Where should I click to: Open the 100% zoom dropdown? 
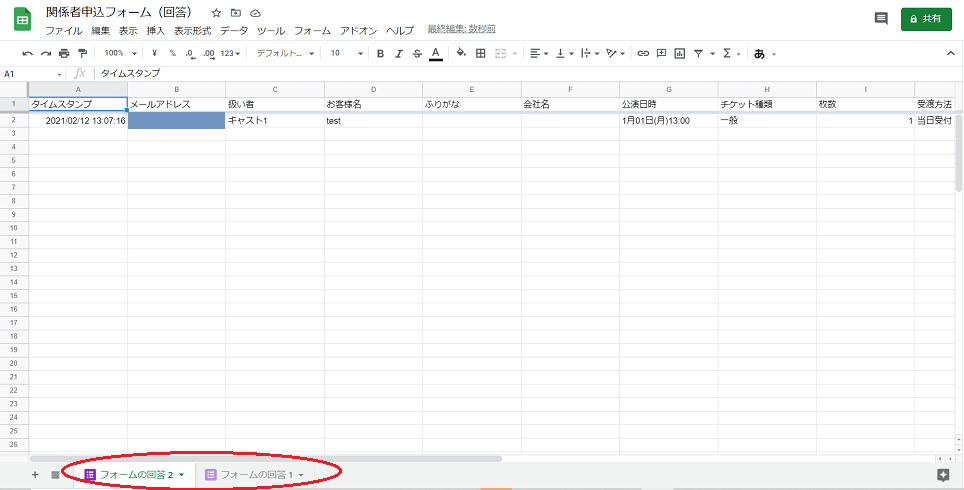coord(120,53)
